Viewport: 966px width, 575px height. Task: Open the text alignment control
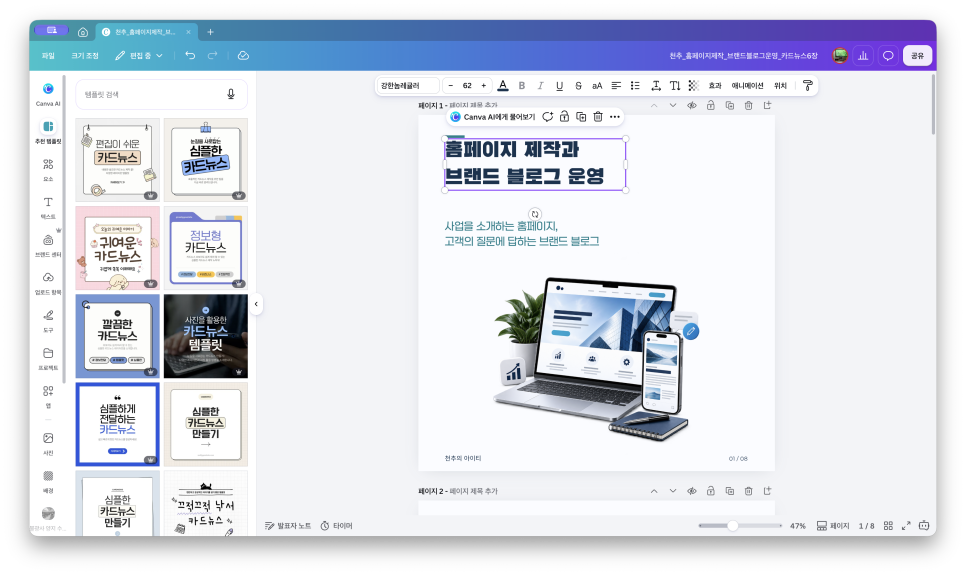tap(616, 86)
